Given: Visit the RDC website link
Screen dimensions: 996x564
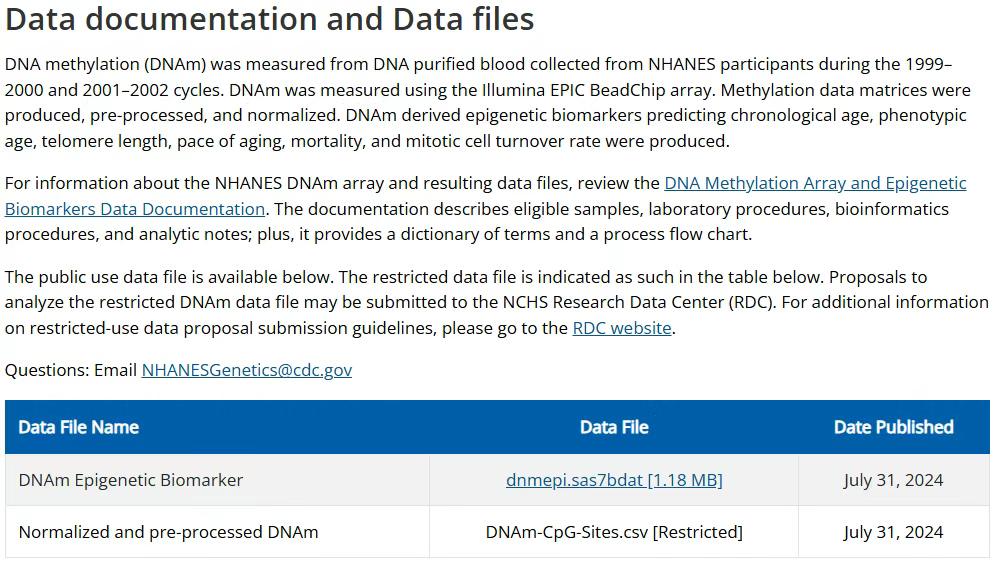Looking at the screenshot, I should tap(622, 328).
